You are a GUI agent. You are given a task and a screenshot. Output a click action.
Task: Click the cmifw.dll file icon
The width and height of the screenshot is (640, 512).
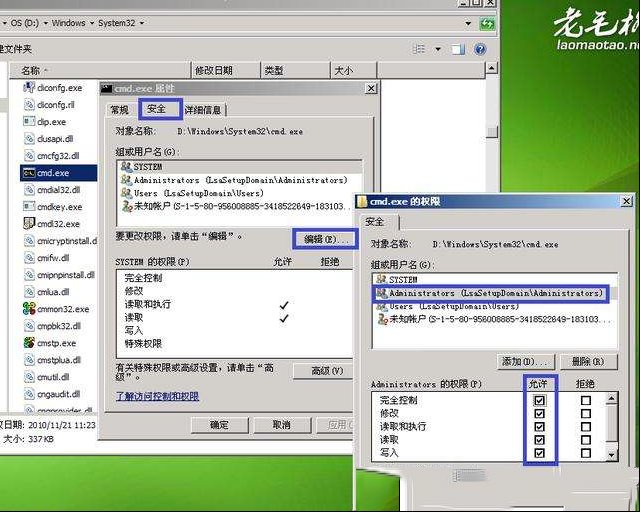[x=29, y=258]
